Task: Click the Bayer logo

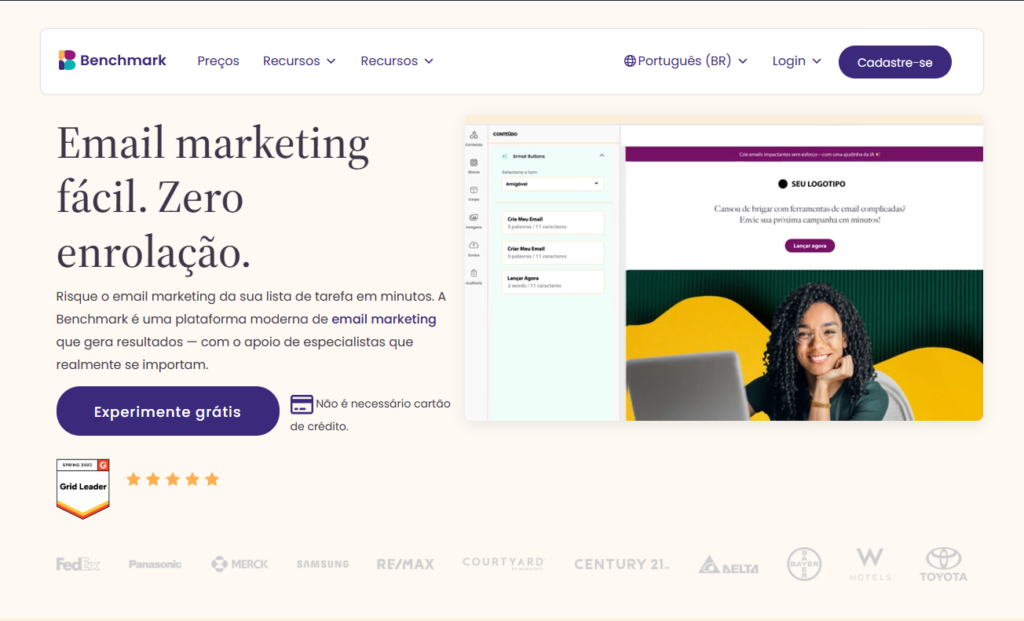Action: pyautogui.click(x=804, y=564)
